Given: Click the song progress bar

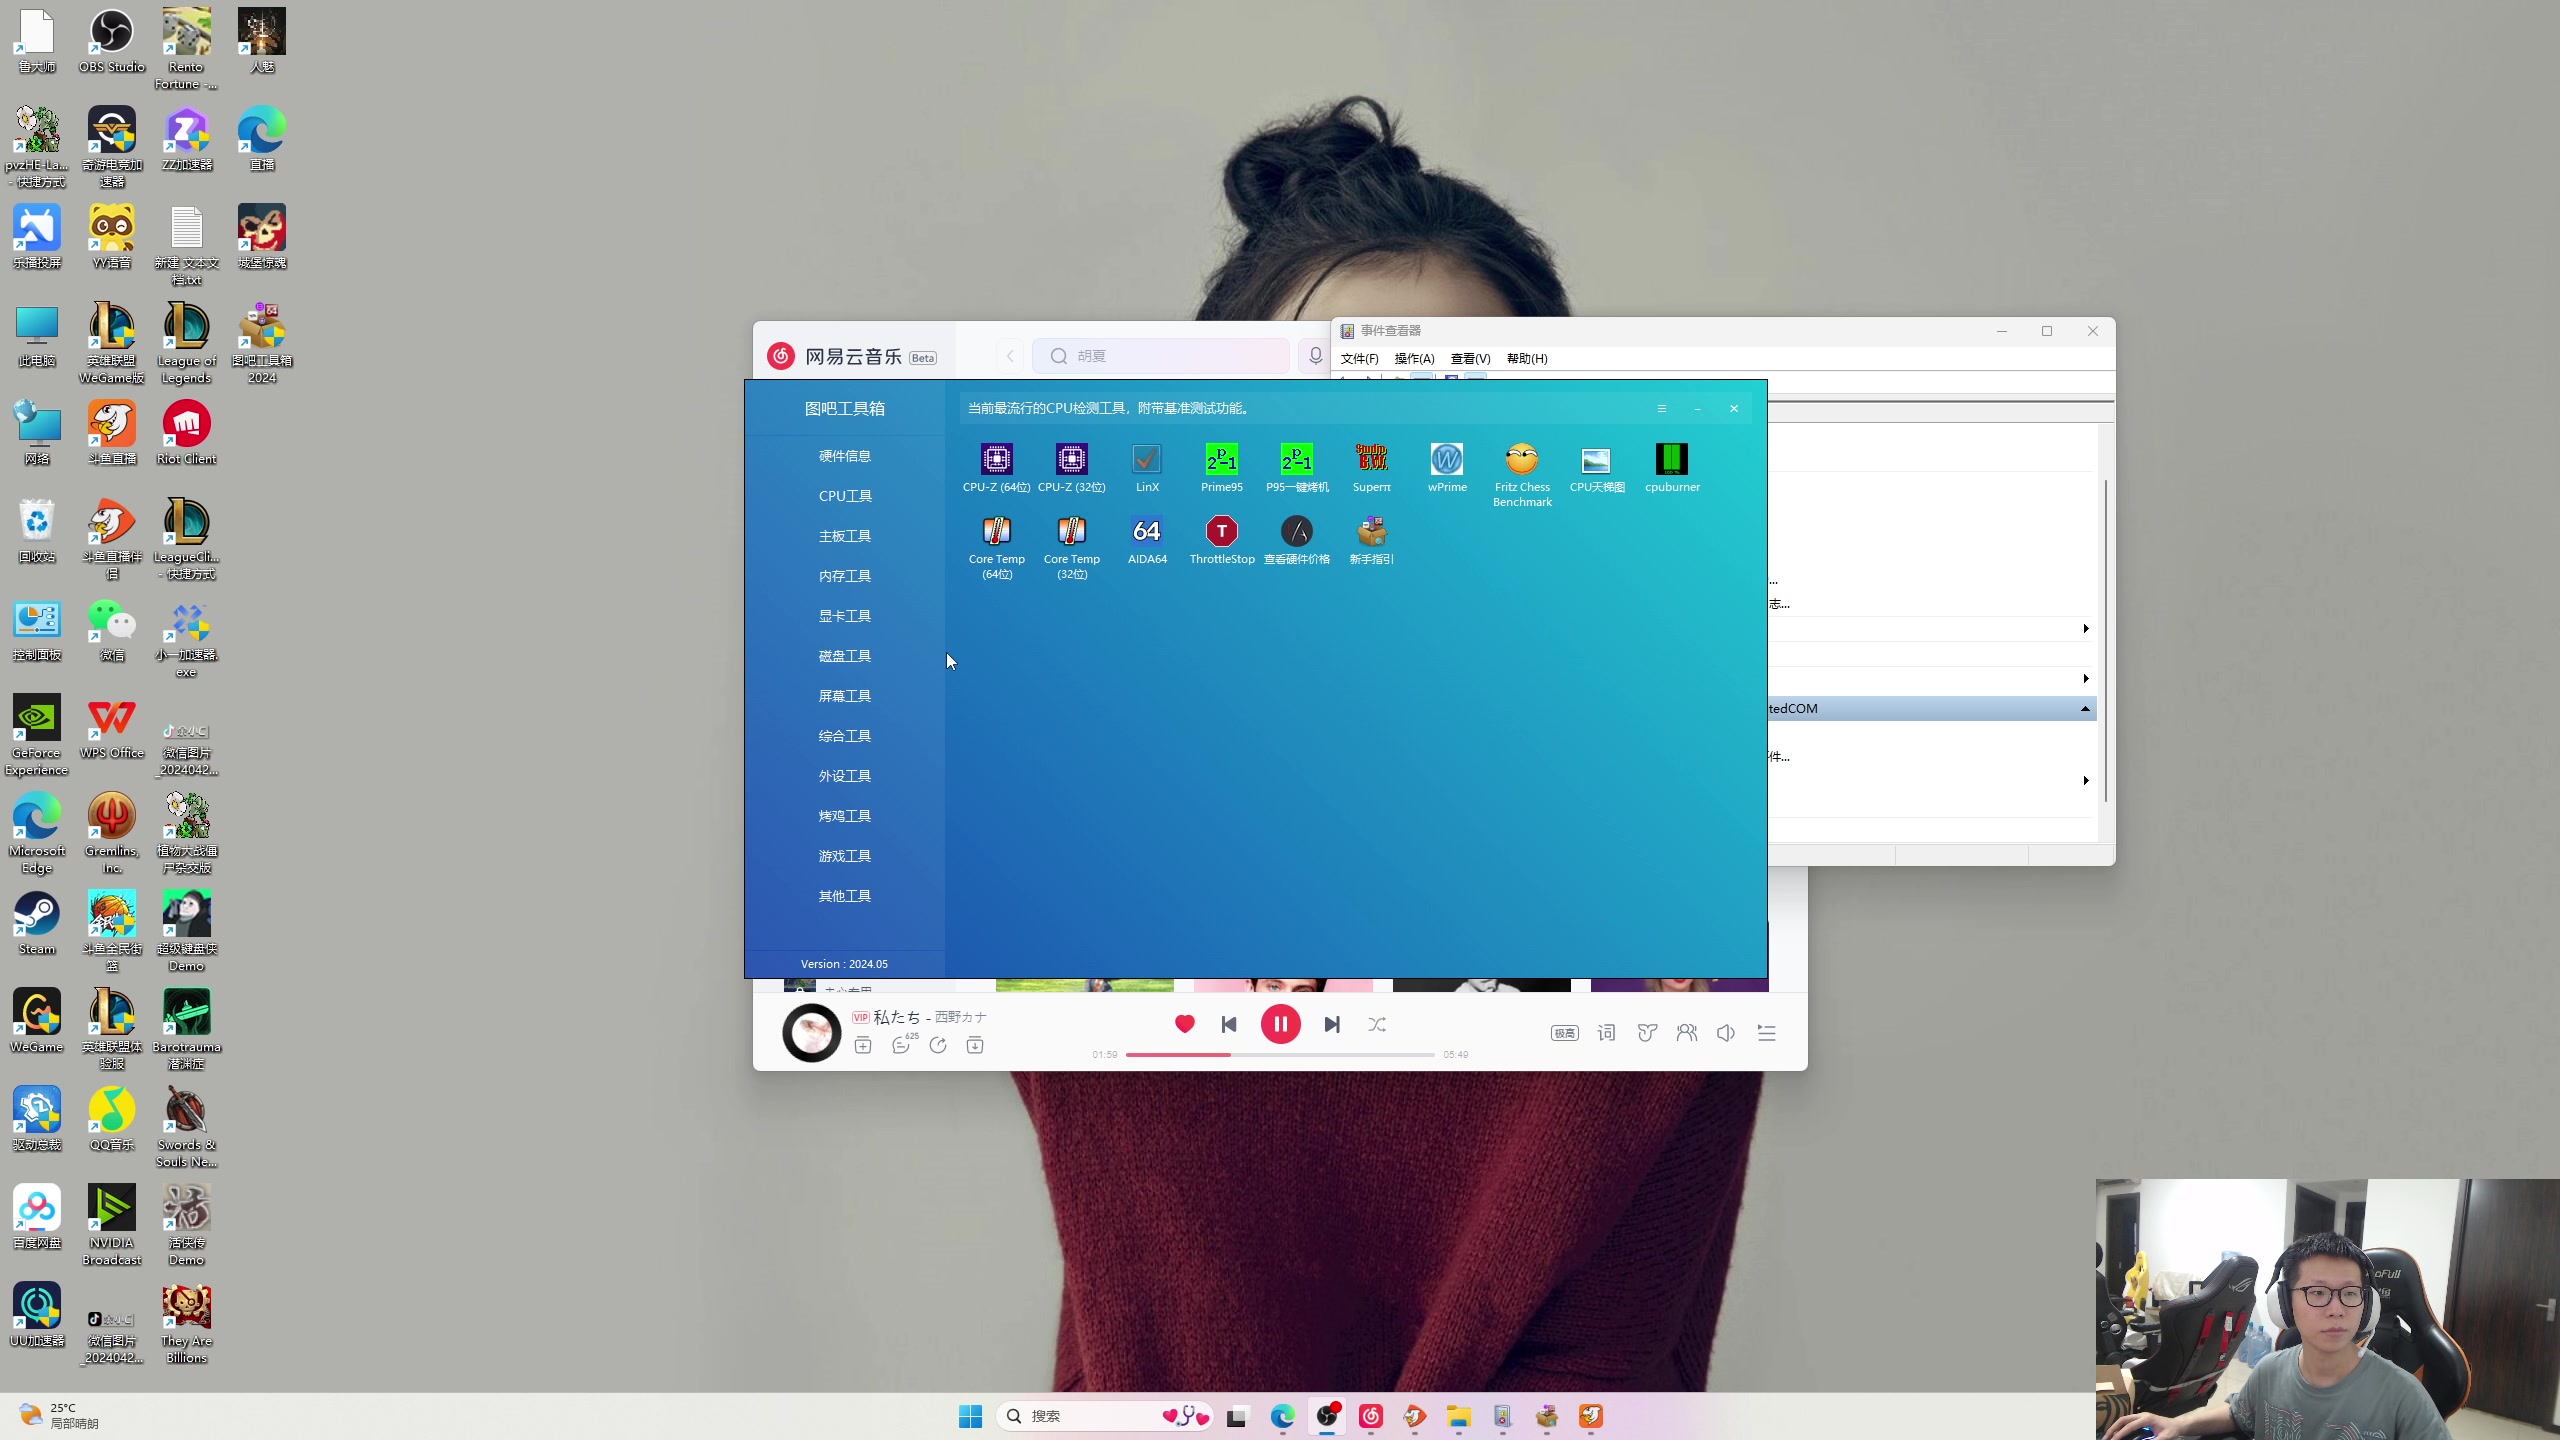Looking at the screenshot, I should click(1280, 1054).
